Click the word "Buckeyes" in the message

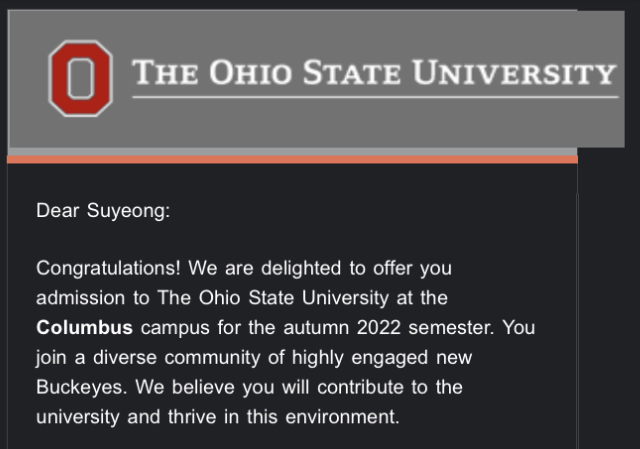[x=78, y=386]
